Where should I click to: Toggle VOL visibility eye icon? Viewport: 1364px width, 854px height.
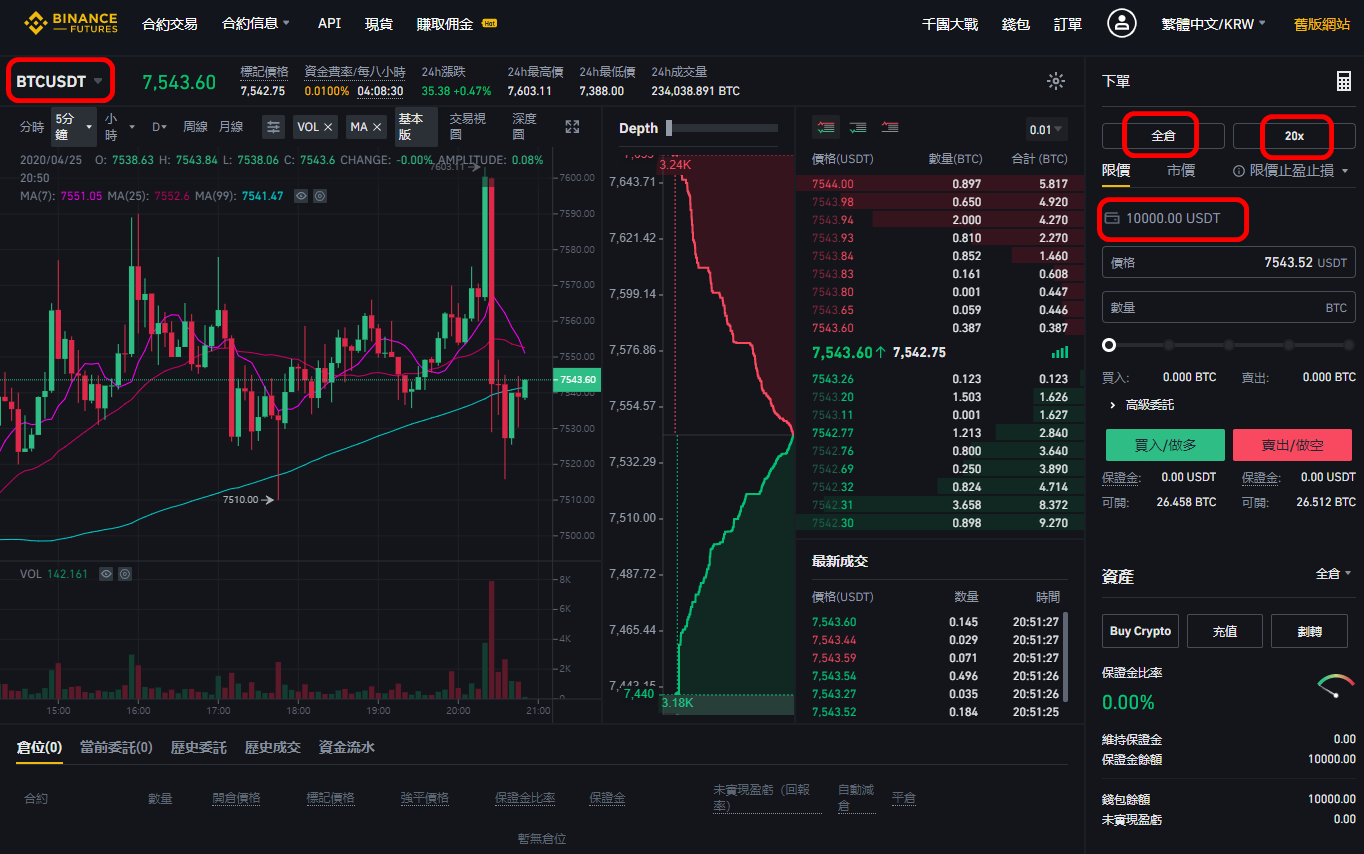106,574
